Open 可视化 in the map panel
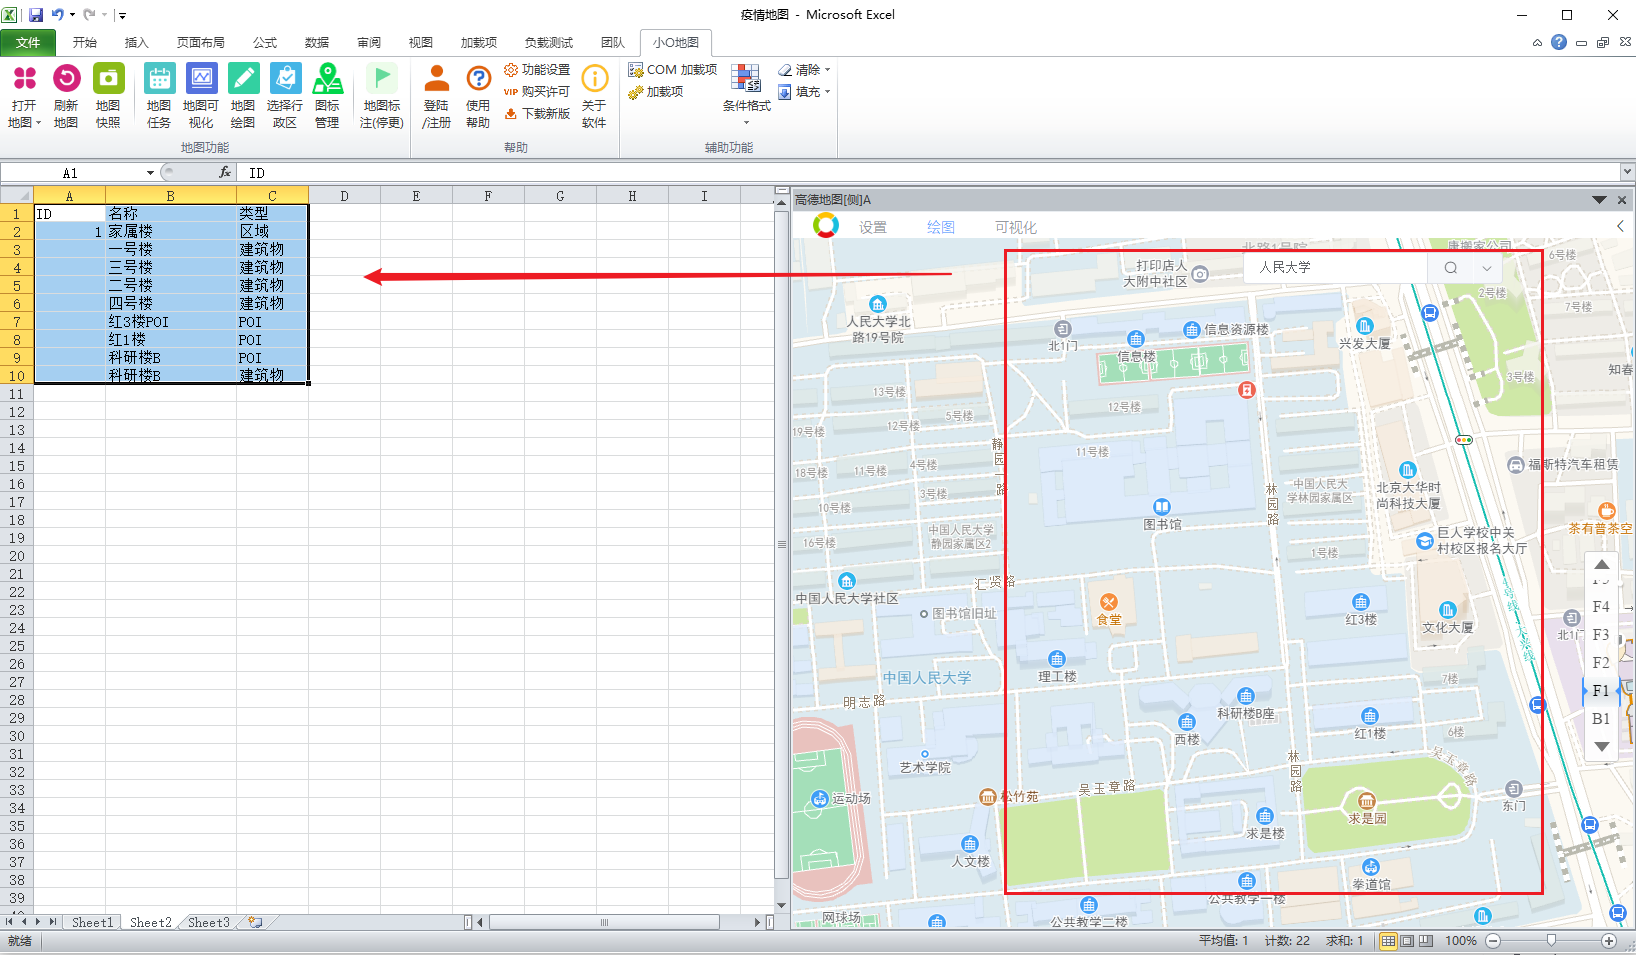The height and width of the screenshot is (955, 1636). tap(1016, 227)
